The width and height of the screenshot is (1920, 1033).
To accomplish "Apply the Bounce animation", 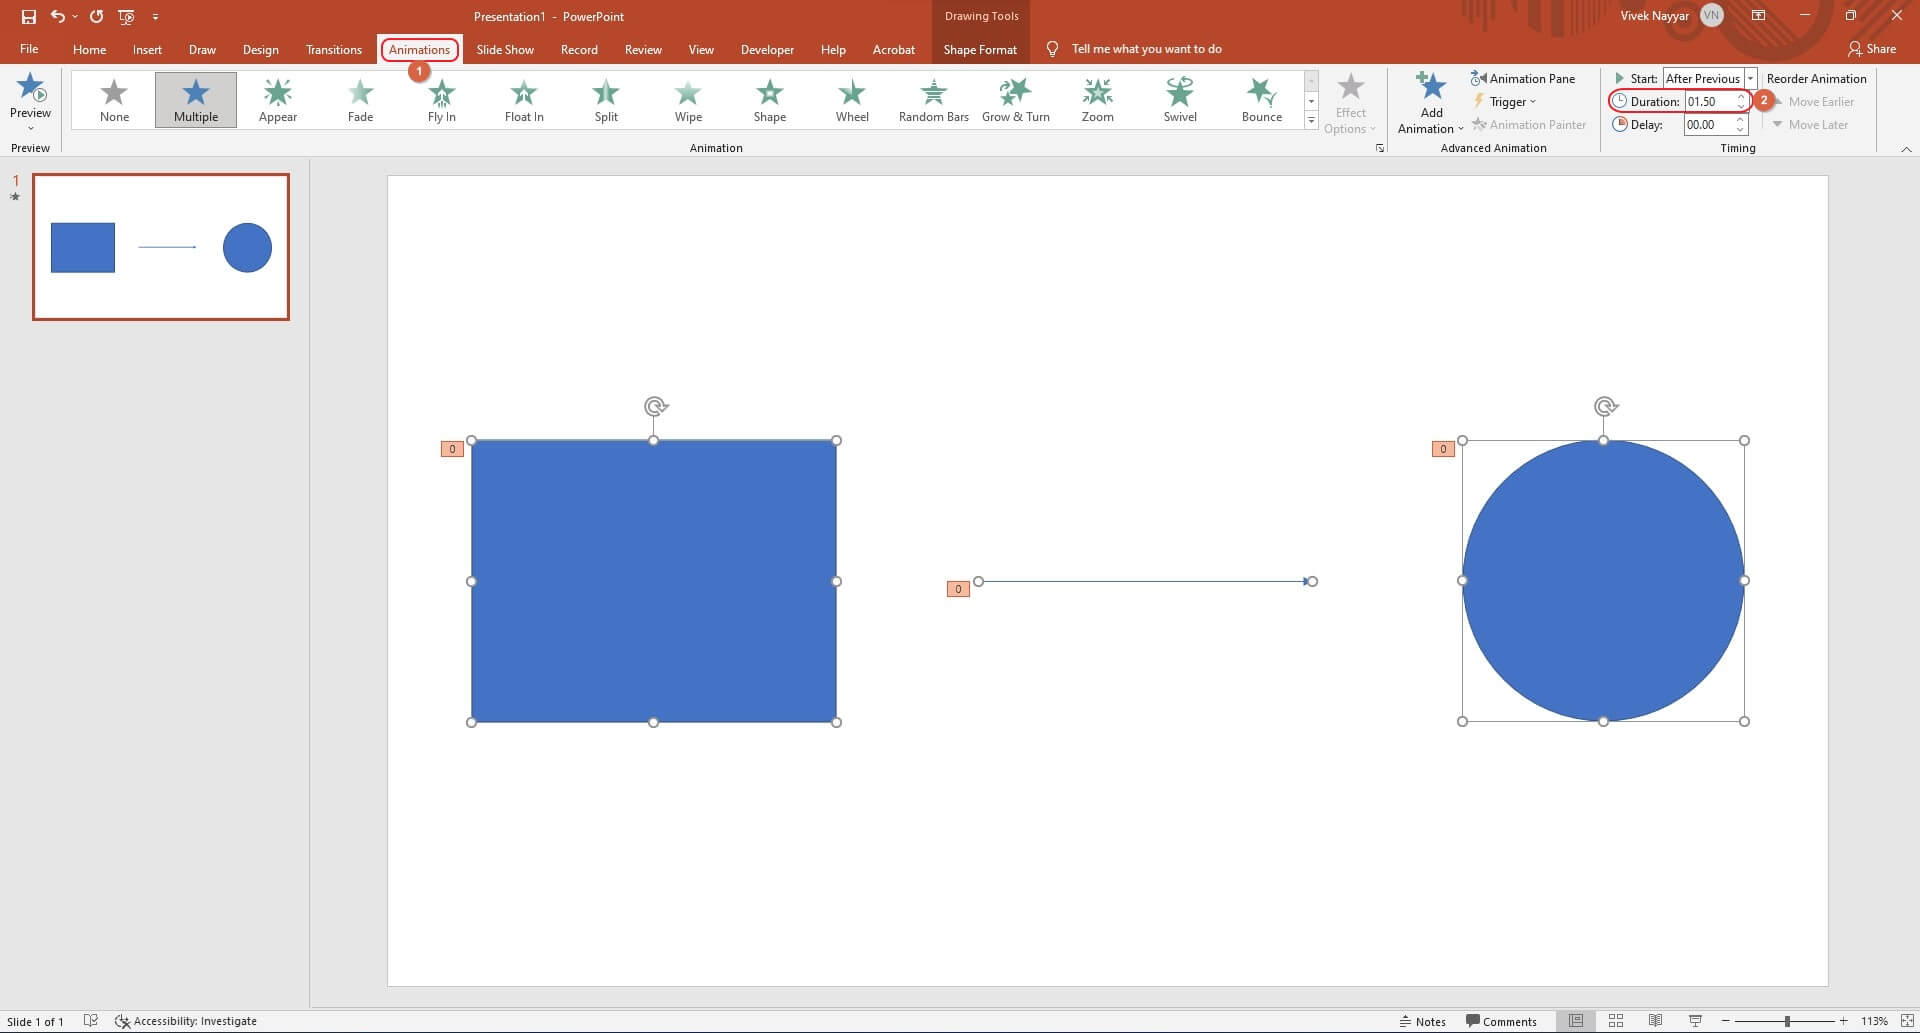I will pyautogui.click(x=1262, y=100).
